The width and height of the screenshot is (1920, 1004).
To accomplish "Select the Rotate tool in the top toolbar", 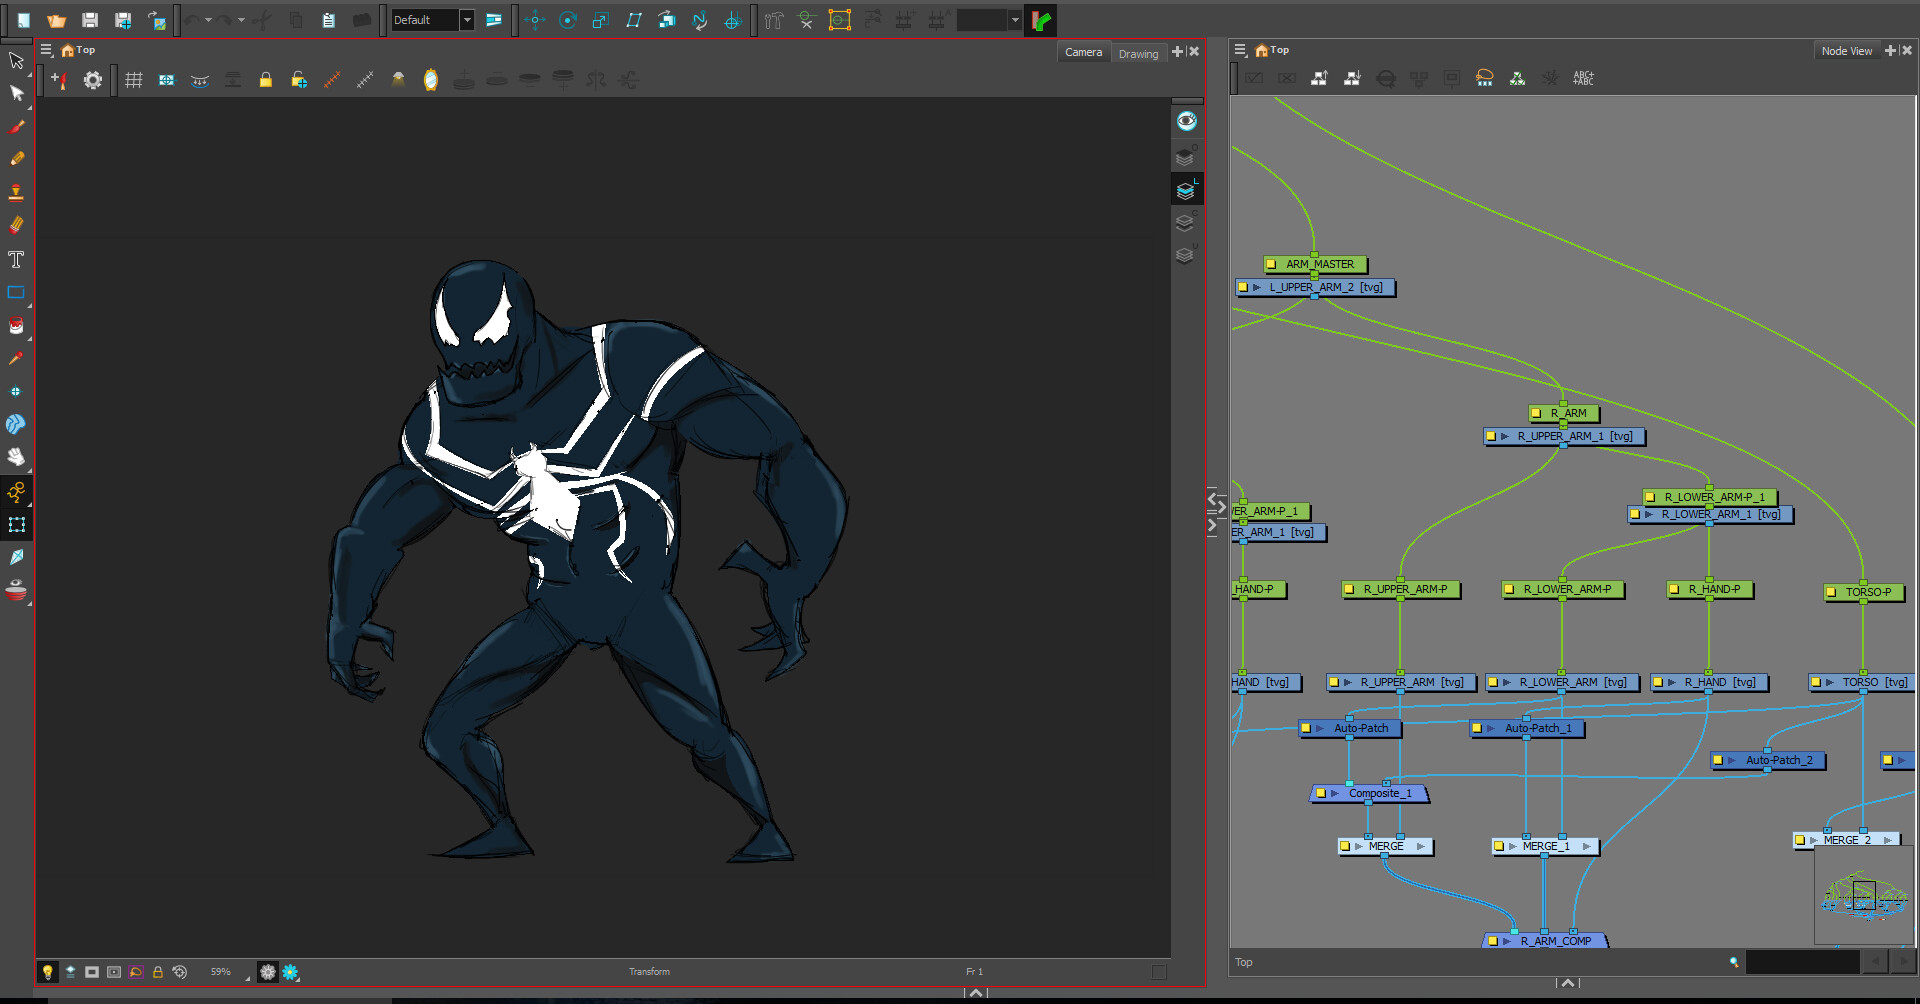I will click(x=568, y=20).
